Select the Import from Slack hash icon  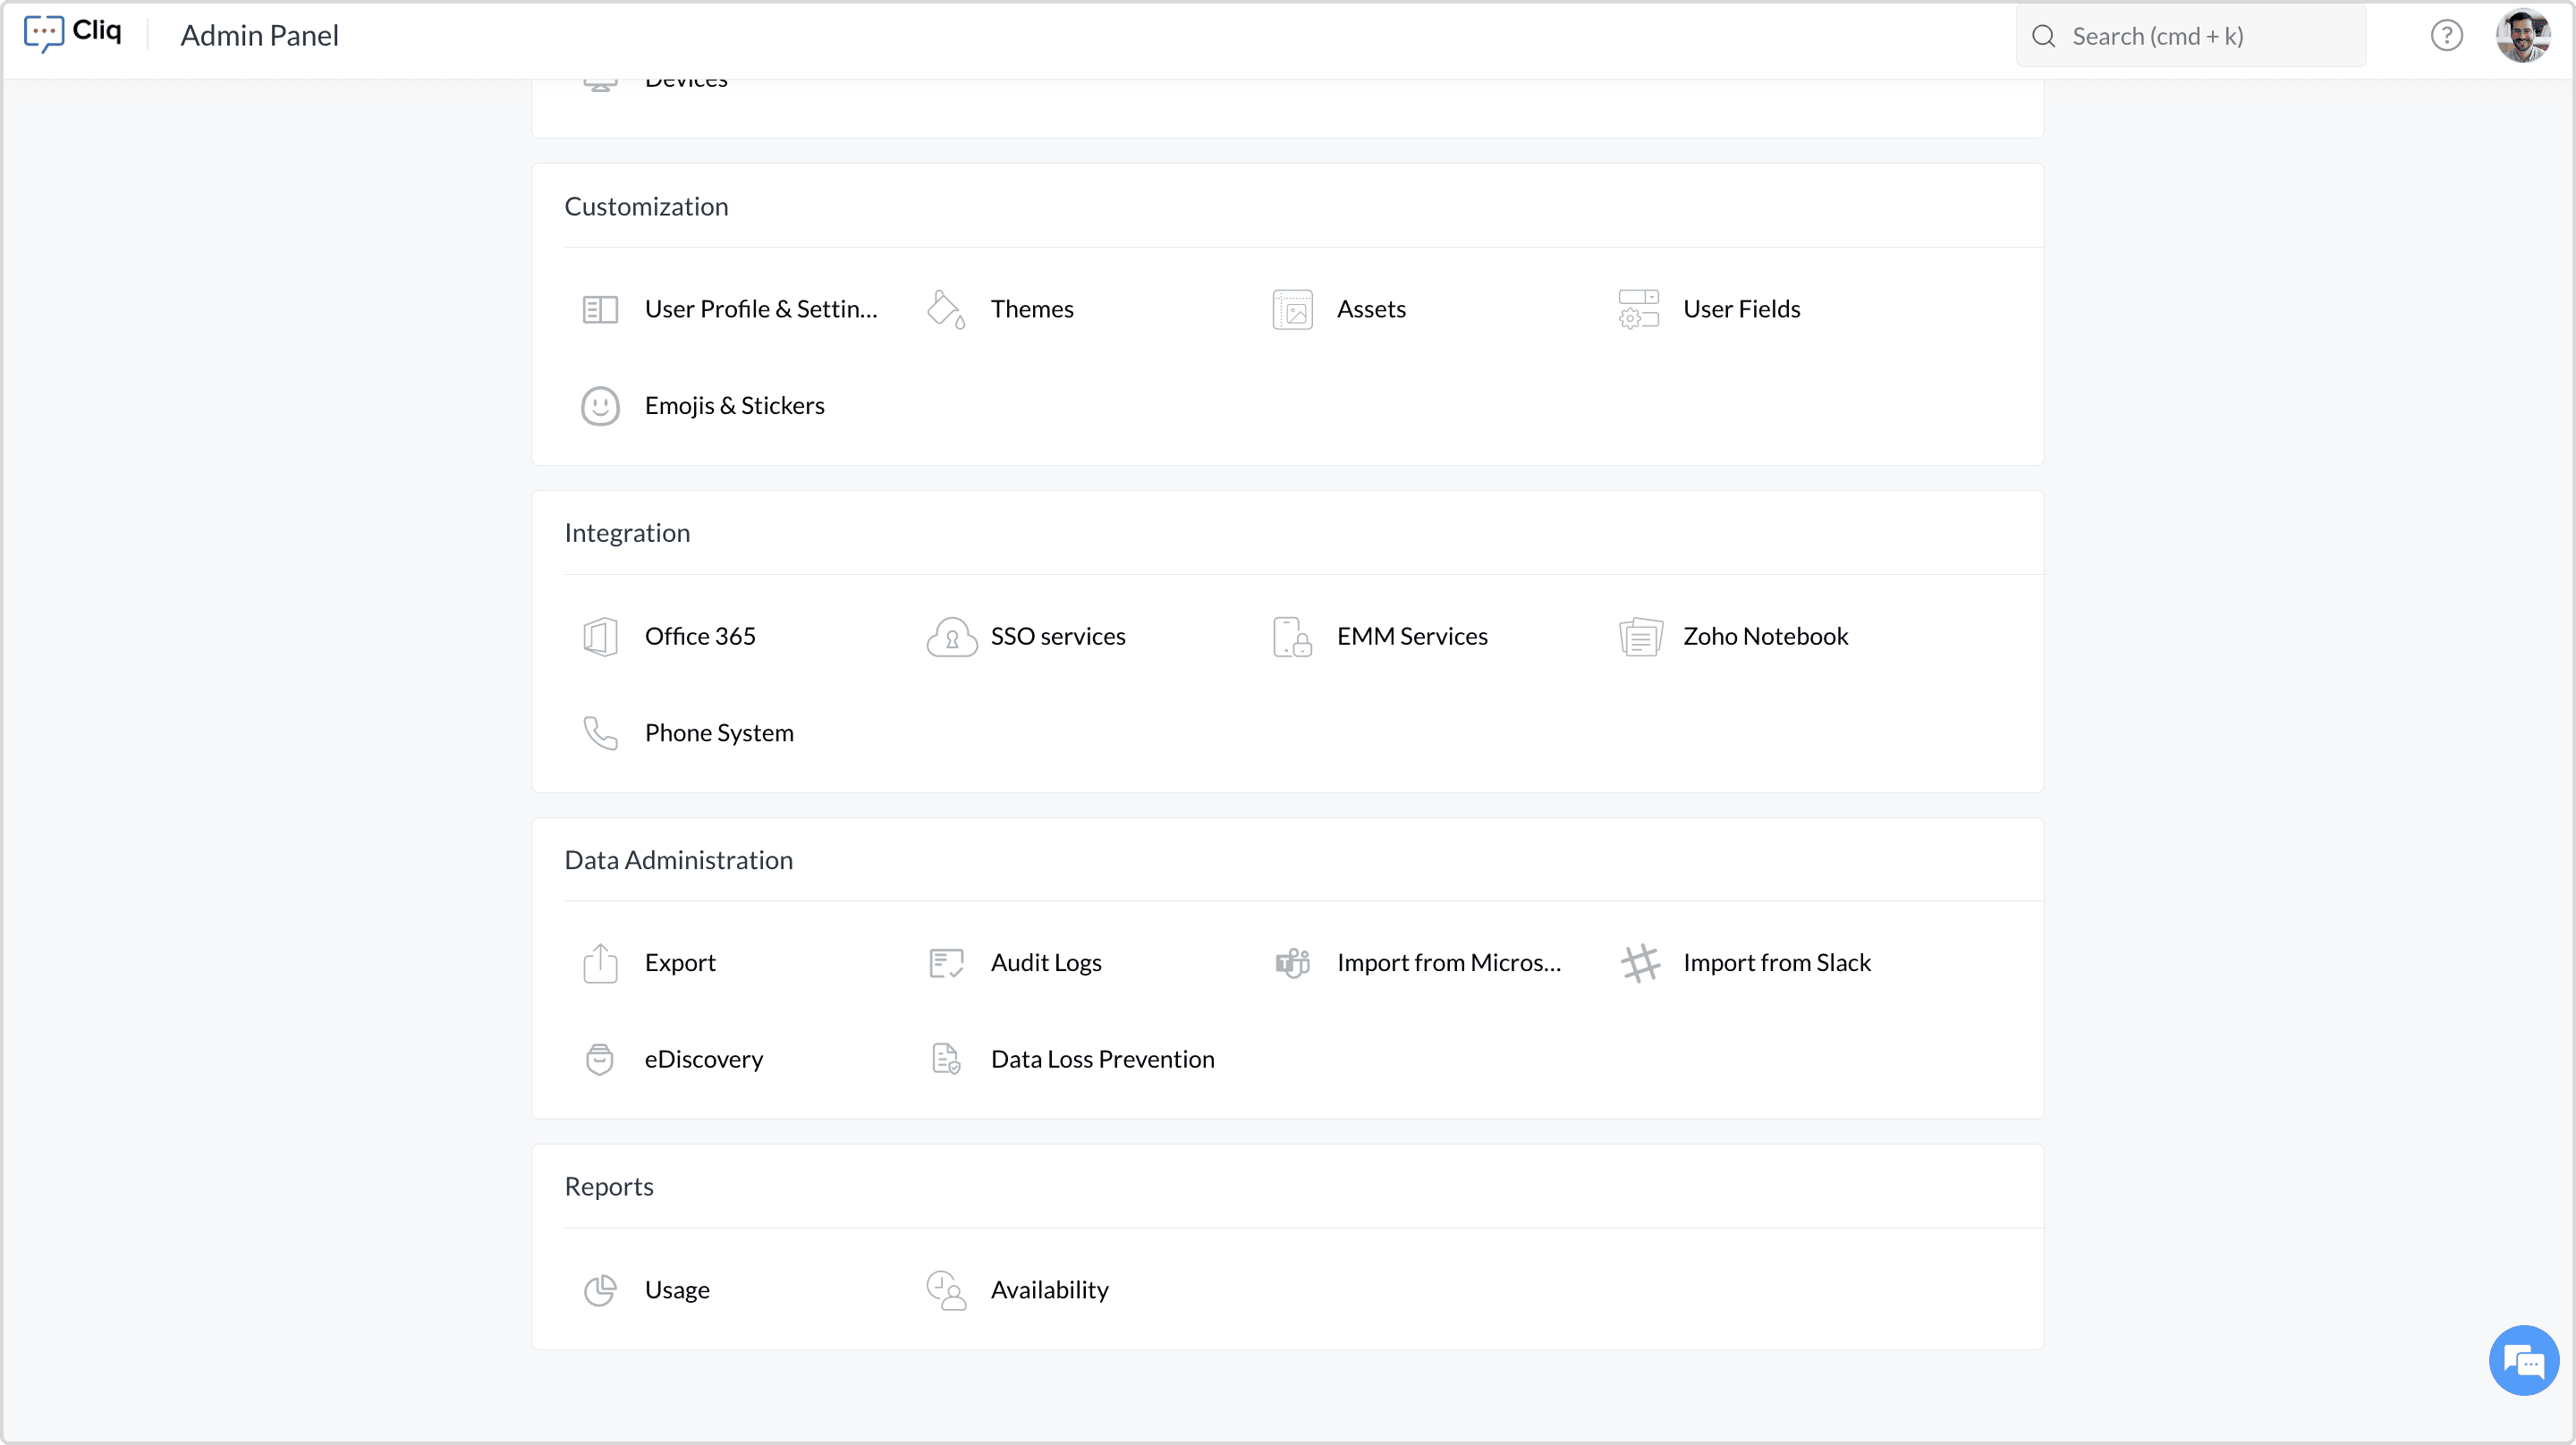point(1640,963)
